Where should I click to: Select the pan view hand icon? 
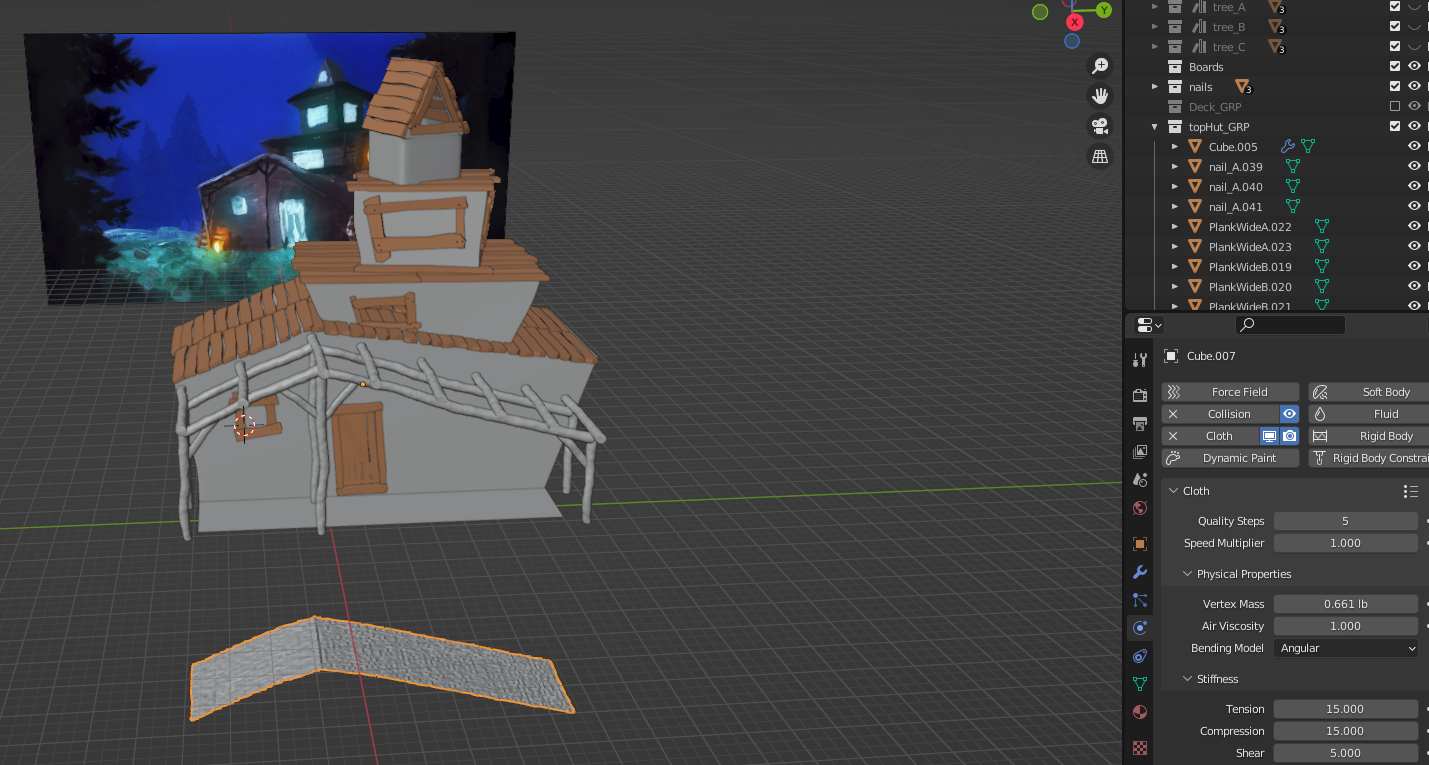click(x=1100, y=96)
